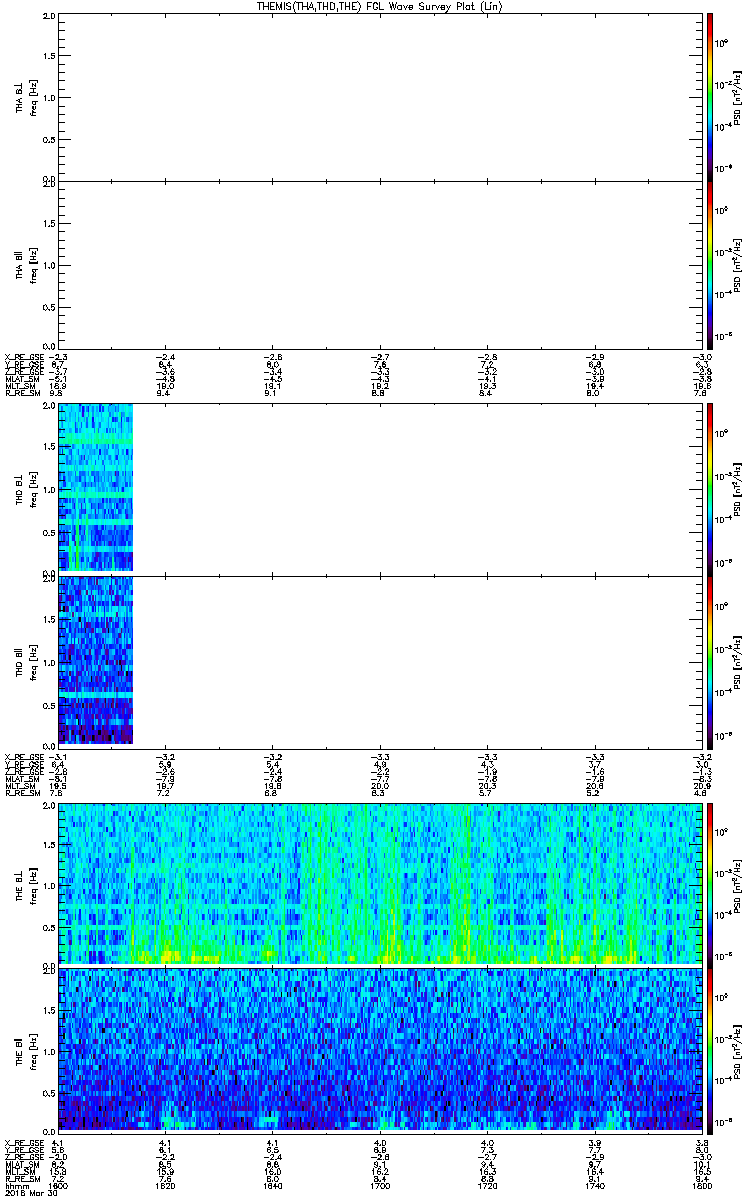Click the 1.5 tick of THE B⊥ axis
The height and width of the screenshot is (1200, 750).
tap(49, 845)
